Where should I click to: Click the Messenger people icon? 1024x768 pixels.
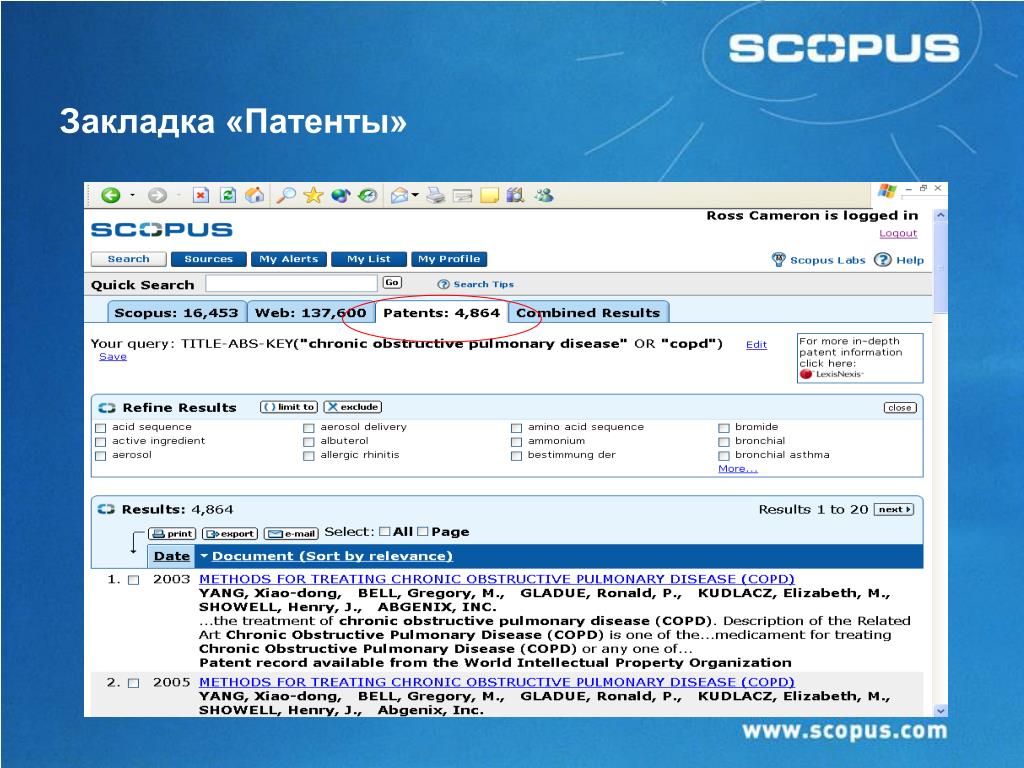(x=544, y=195)
